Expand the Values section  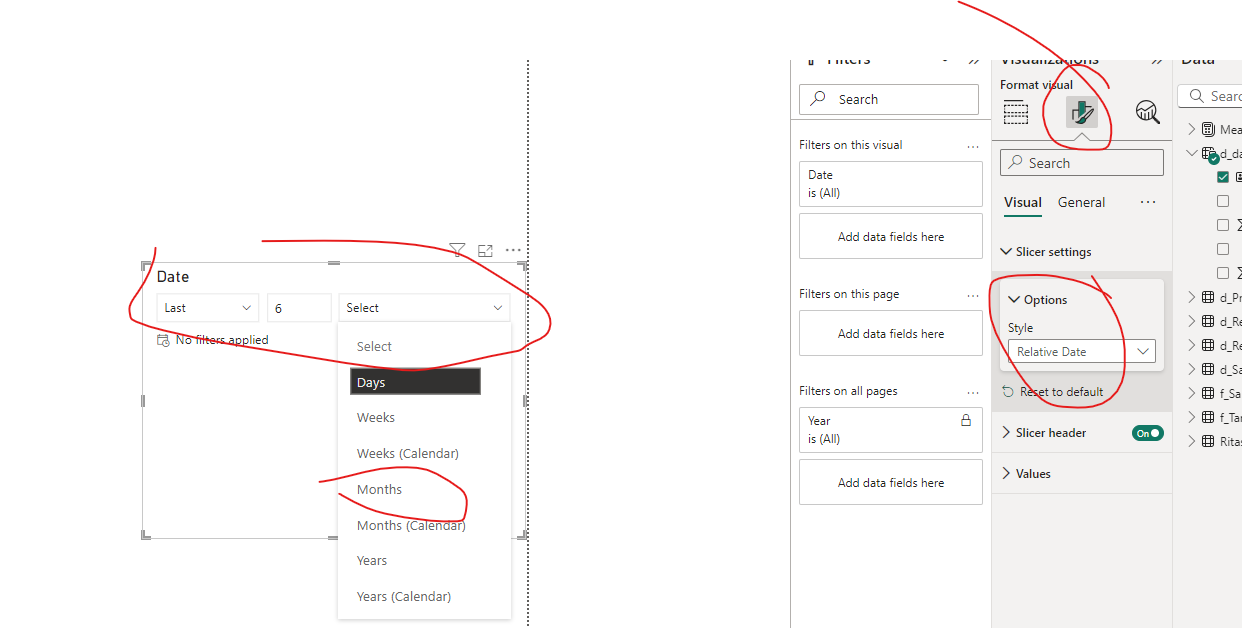[1006, 474]
